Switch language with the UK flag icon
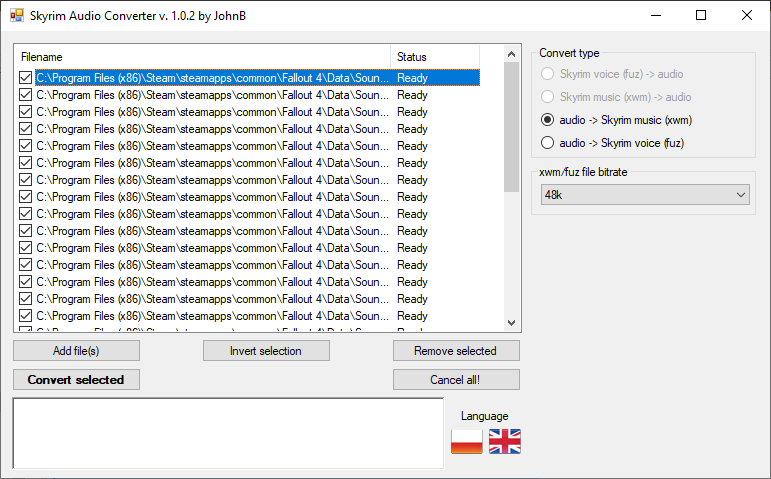The width and height of the screenshot is (771, 479). (x=504, y=441)
